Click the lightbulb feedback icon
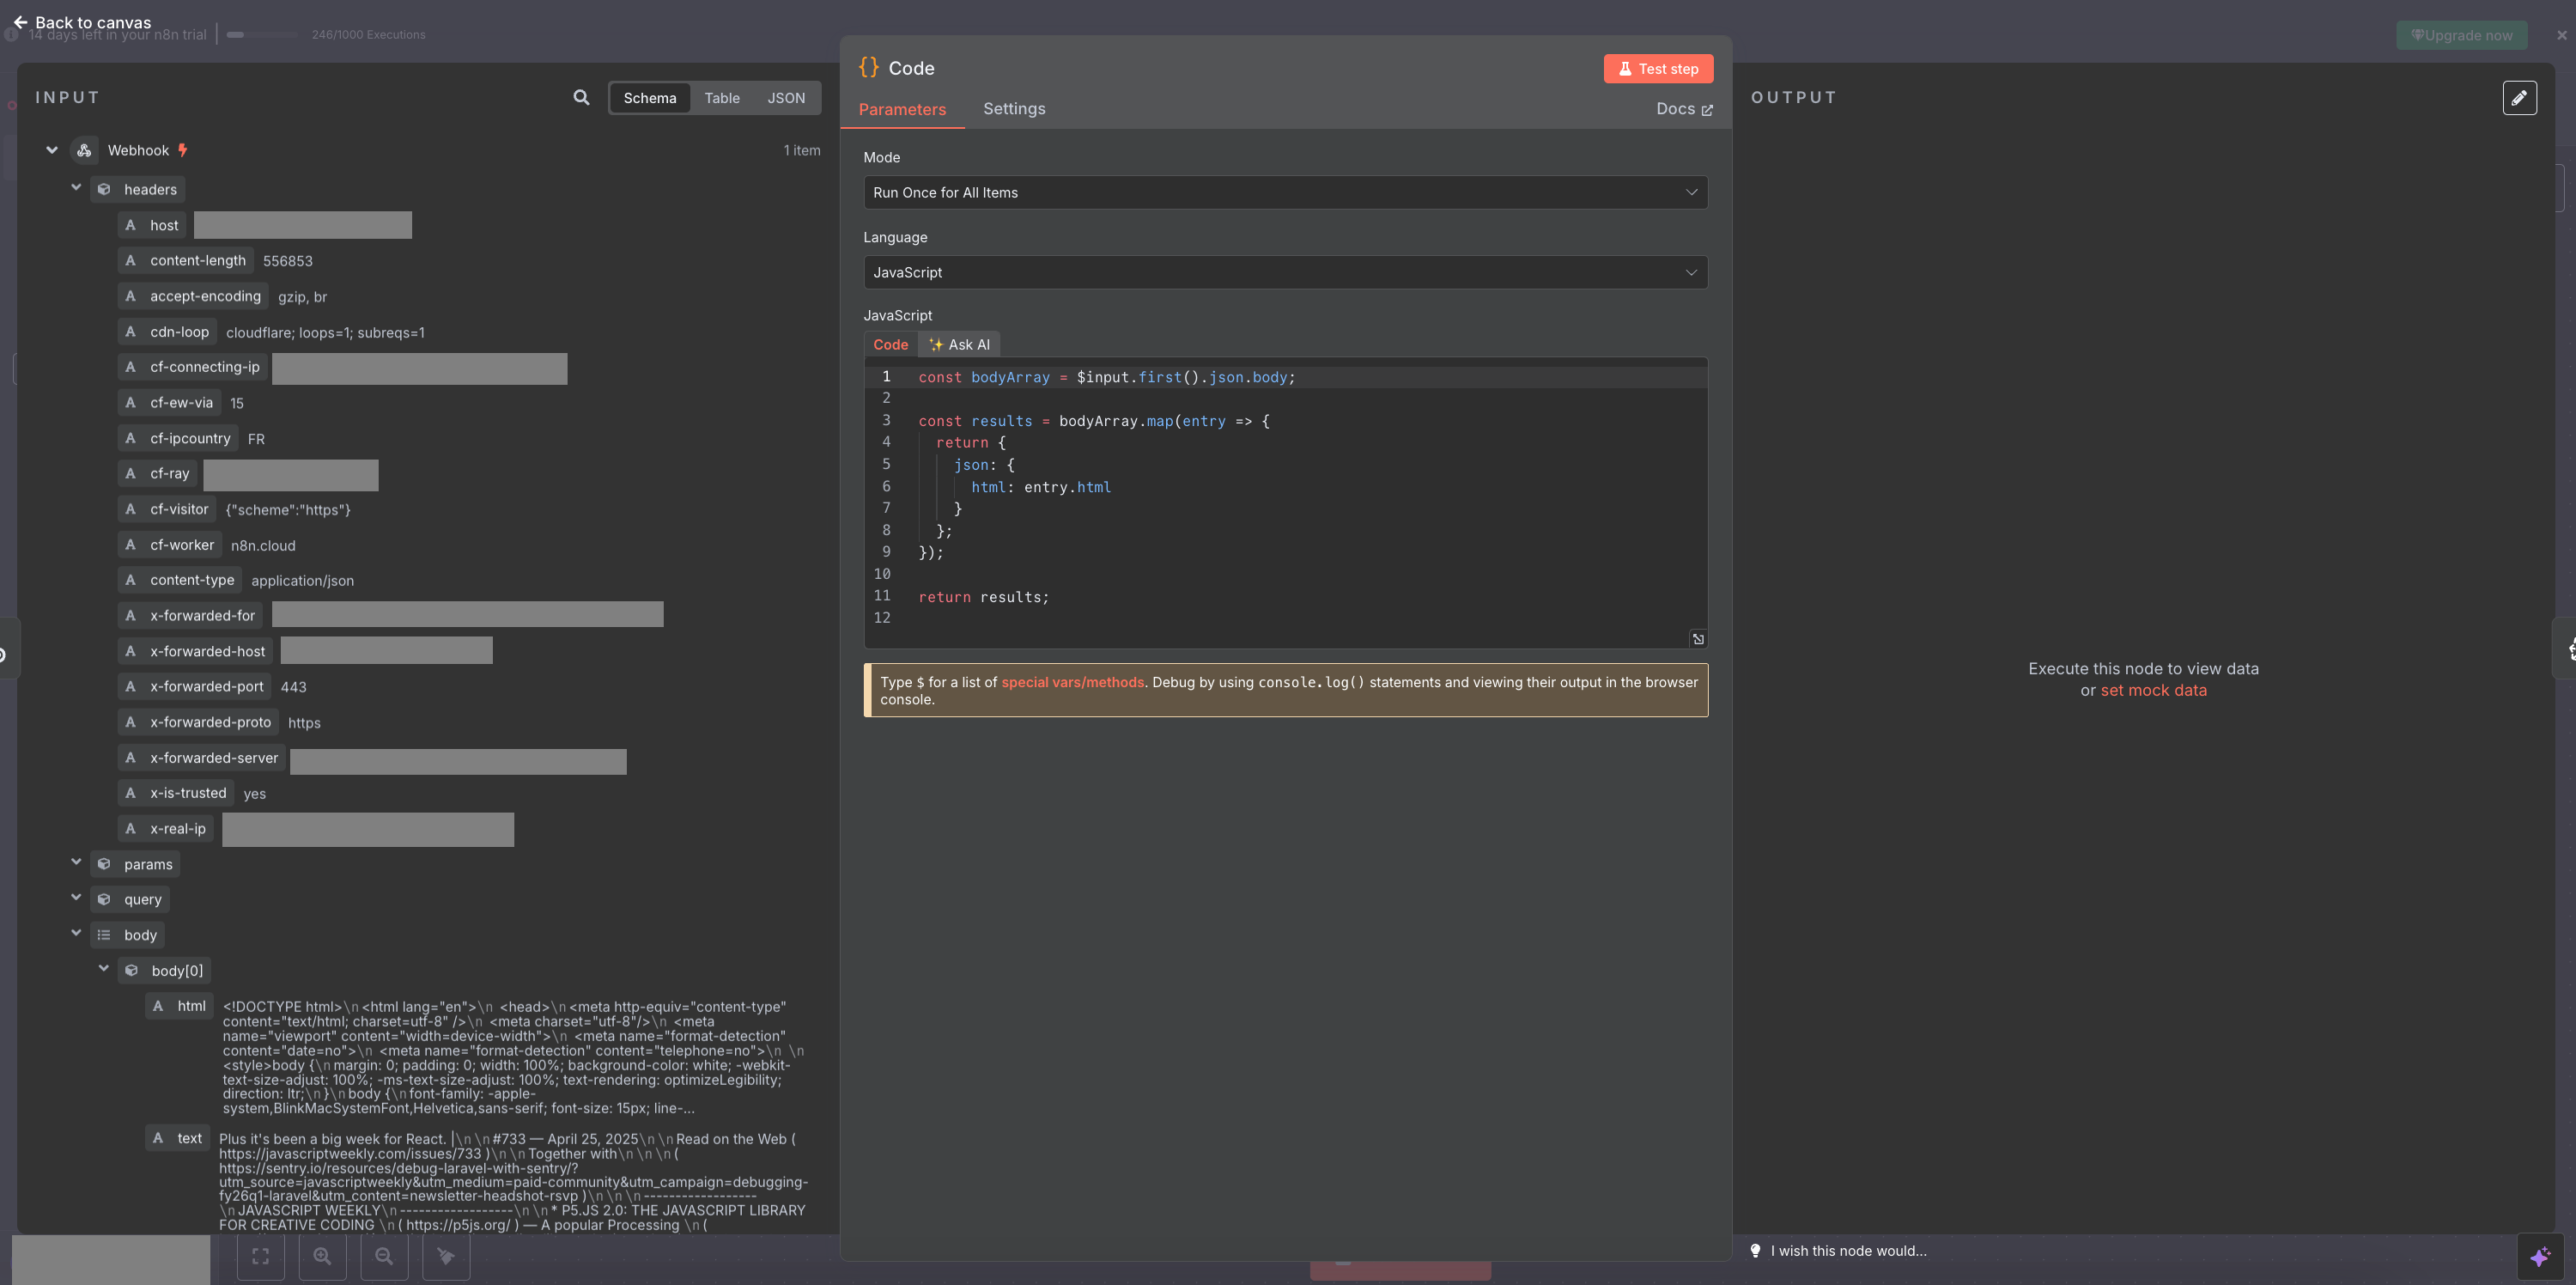 click(x=1755, y=1250)
